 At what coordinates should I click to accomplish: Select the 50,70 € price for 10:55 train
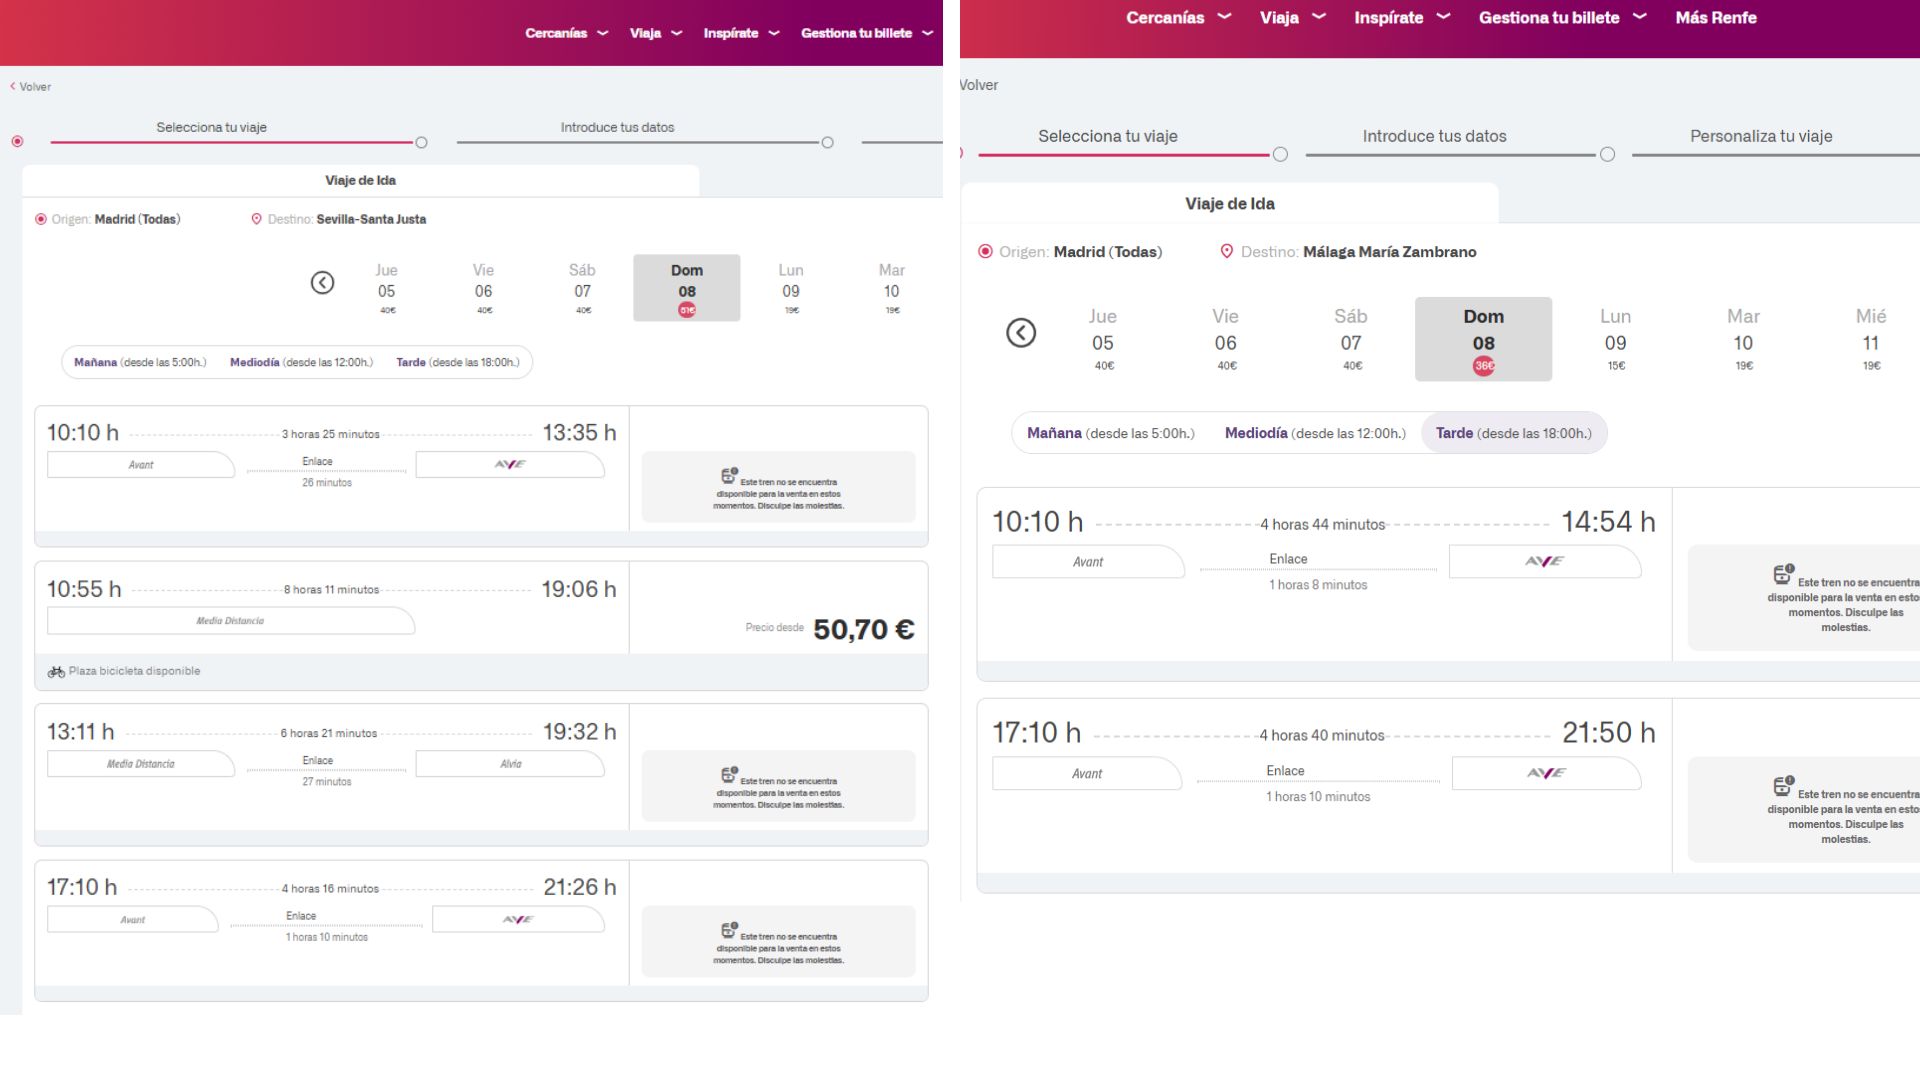point(862,629)
